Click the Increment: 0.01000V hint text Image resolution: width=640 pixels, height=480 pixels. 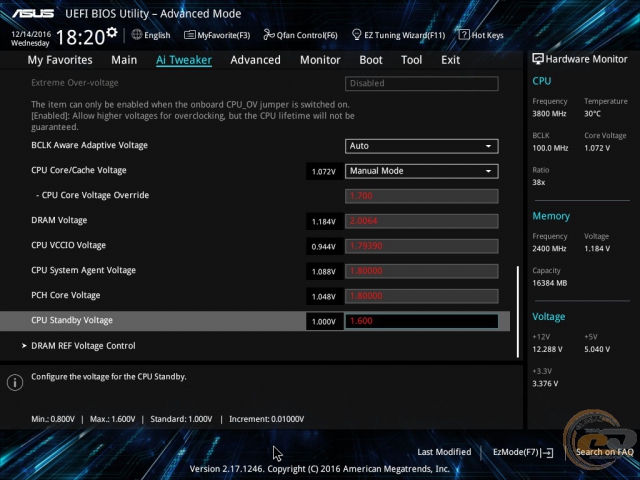267,419
